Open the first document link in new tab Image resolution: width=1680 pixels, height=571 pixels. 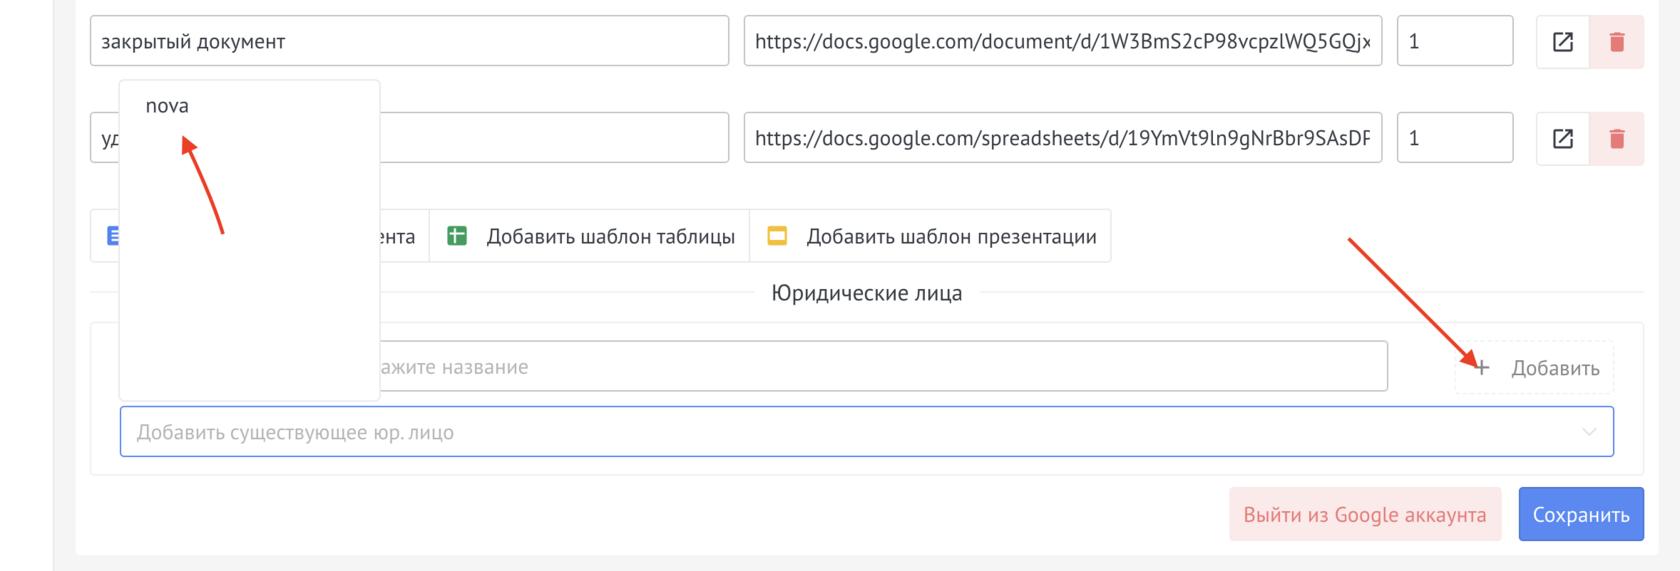[1562, 42]
